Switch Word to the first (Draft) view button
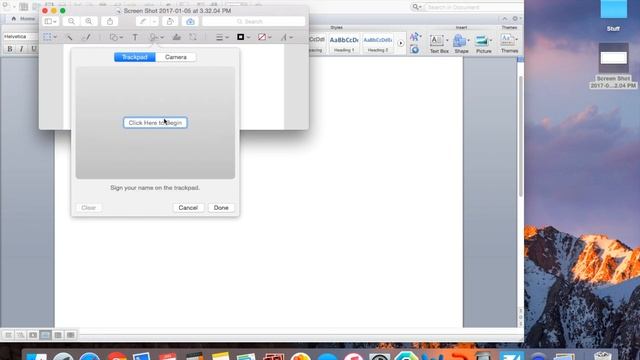This screenshot has height=360, width=640. click(9, 335)
